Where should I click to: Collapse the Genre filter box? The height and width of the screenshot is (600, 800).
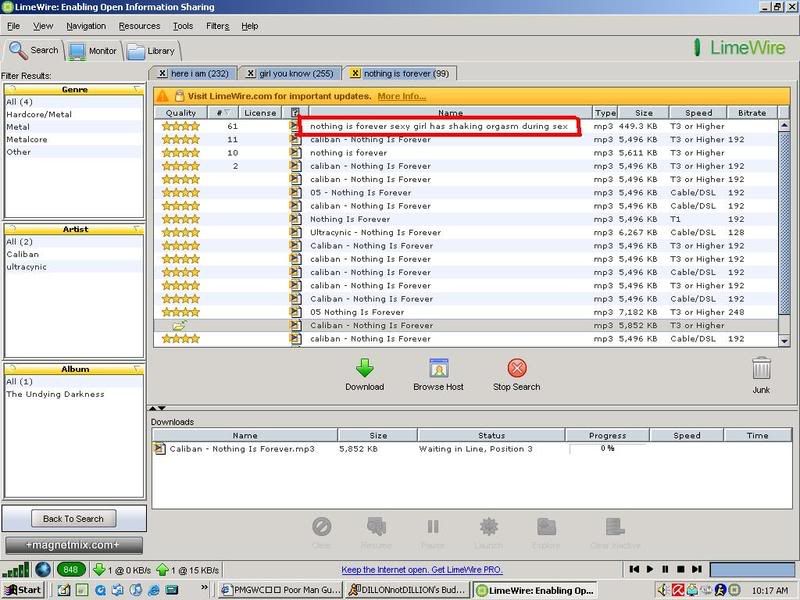(x=137, y=89)
